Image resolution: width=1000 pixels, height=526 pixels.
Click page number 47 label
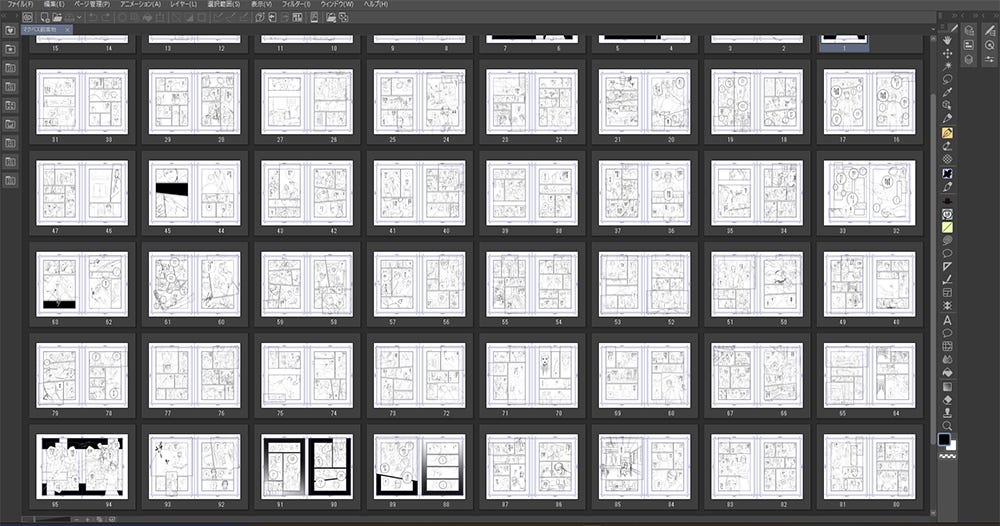click(x=55, y=231)
